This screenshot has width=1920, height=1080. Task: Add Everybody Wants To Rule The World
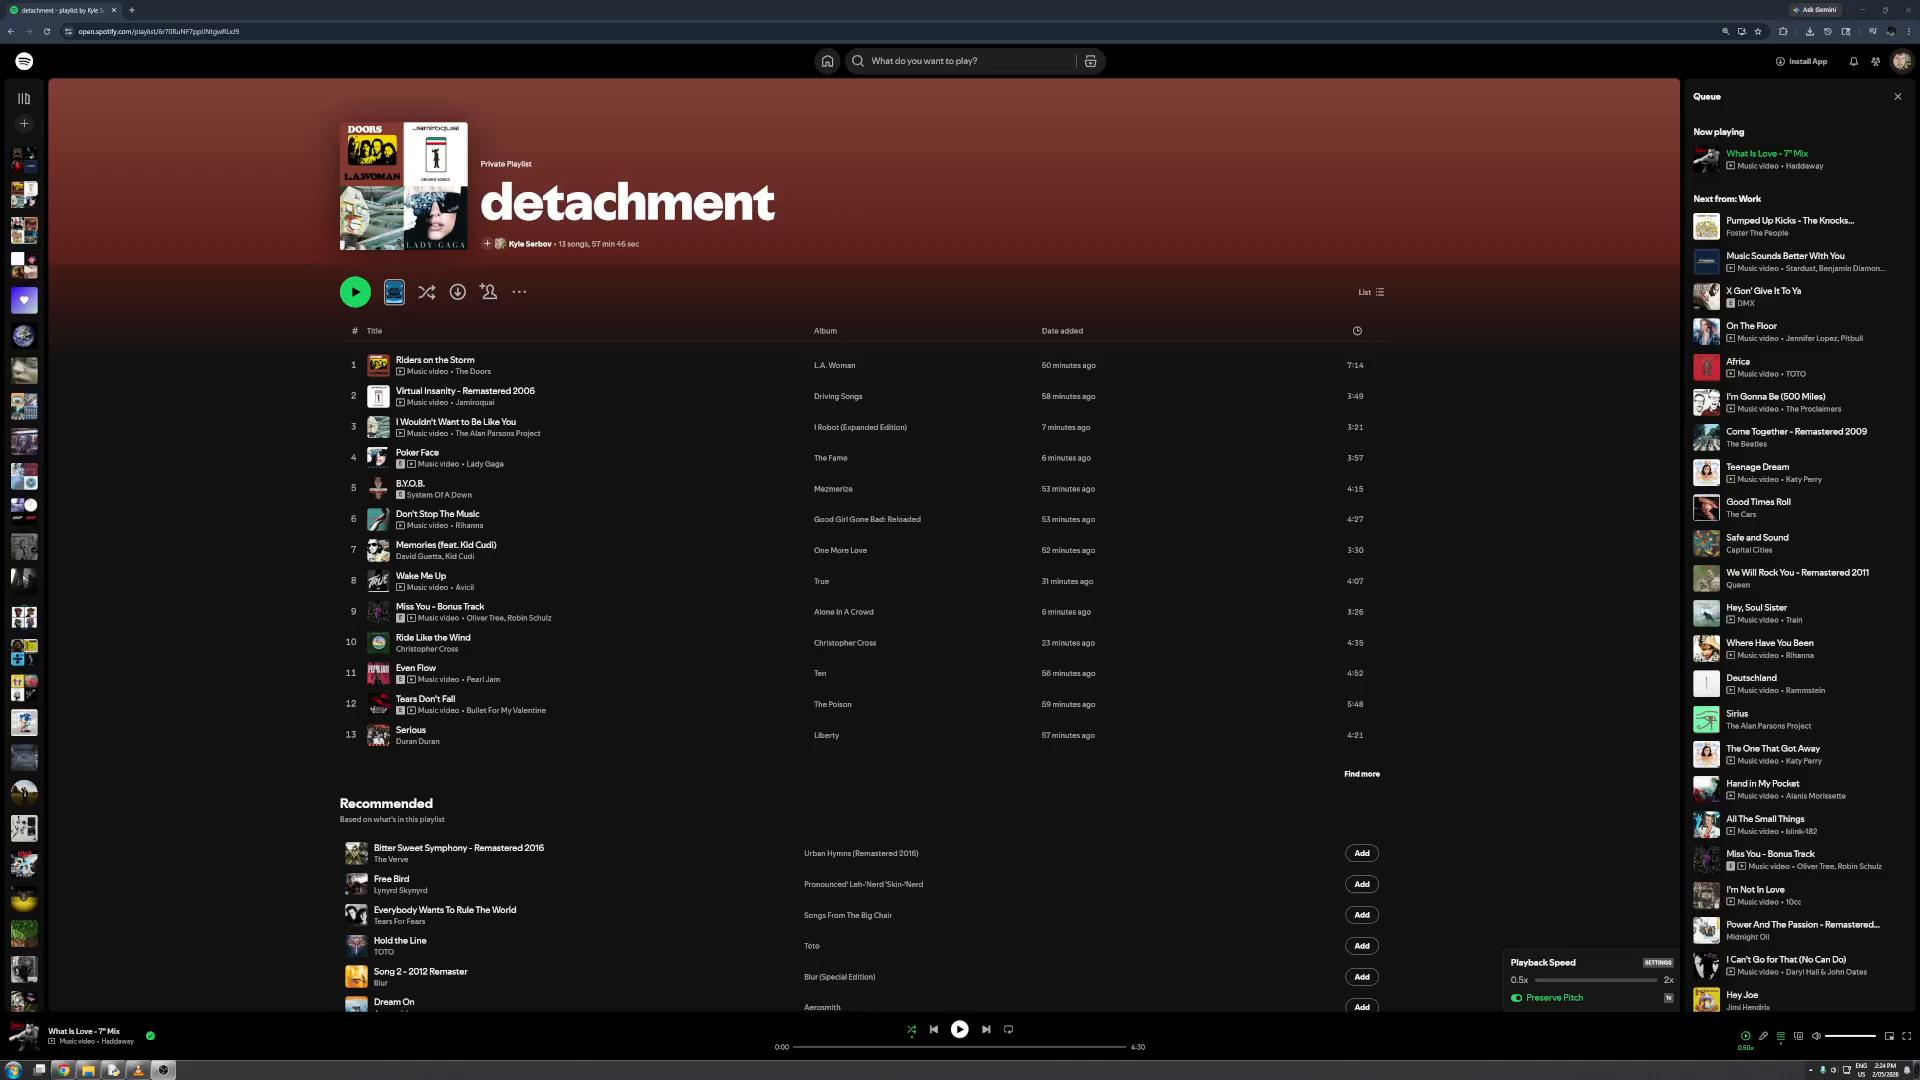coord(1361,916)
